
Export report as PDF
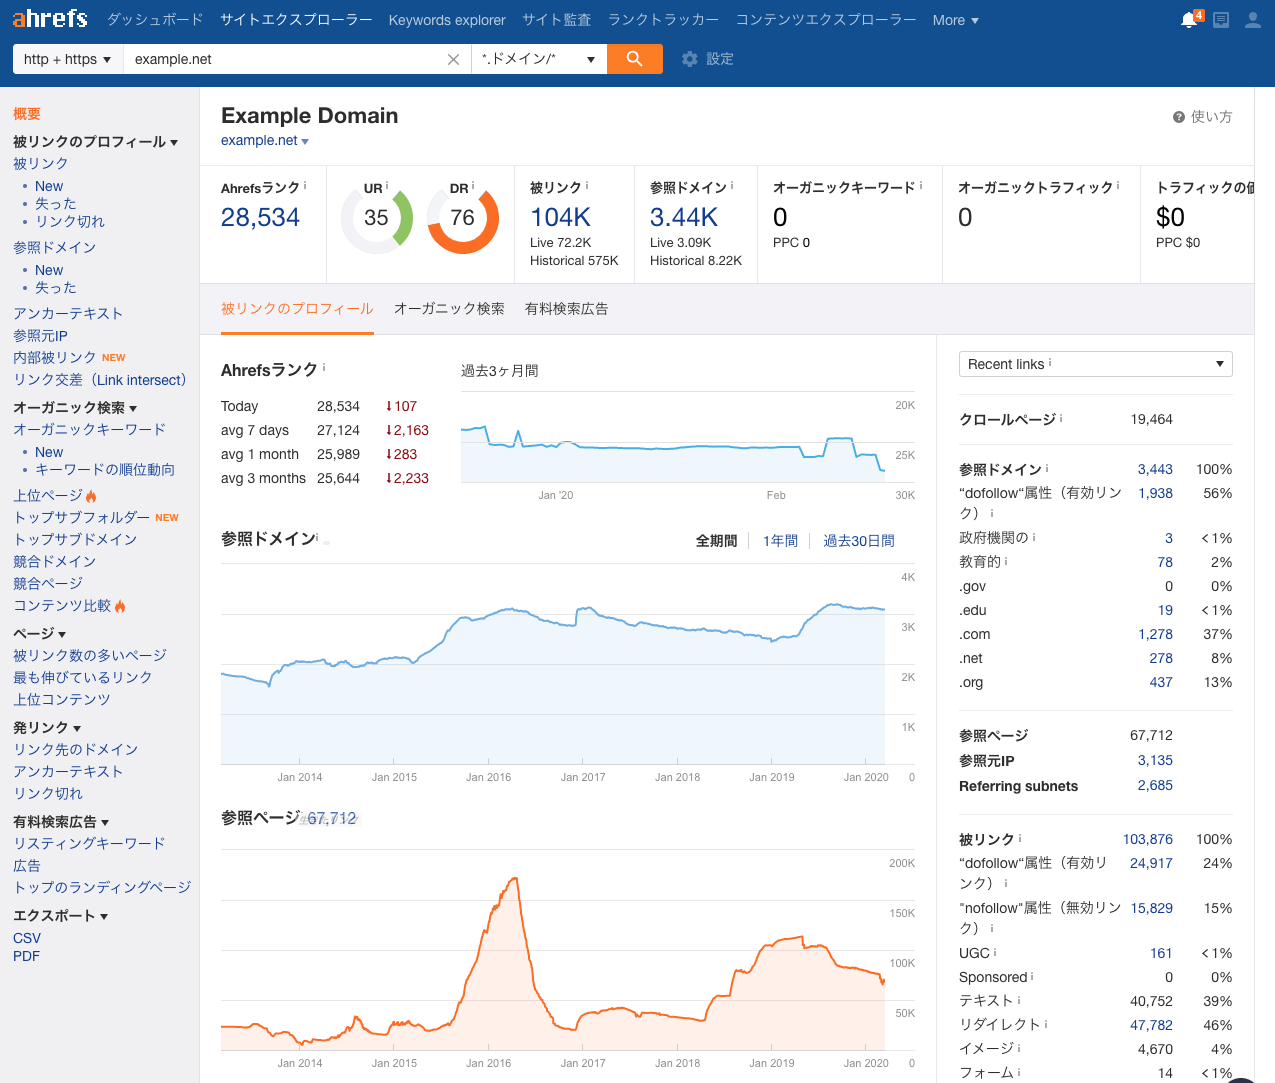click(26, 956)
